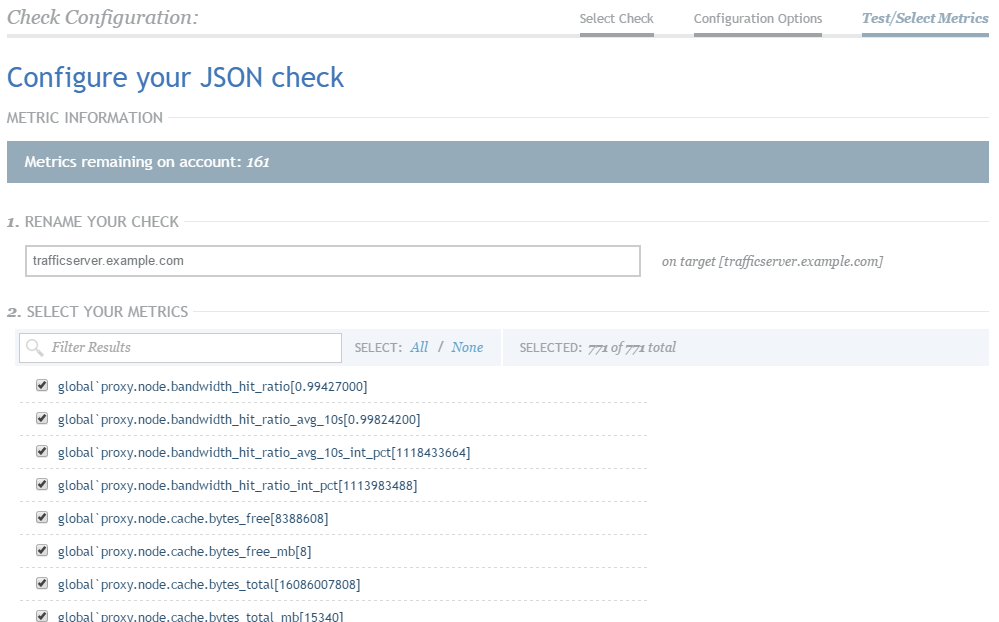Viewport: 999px width, 622px height.
Task: Select All metrics link
Action: click(419, 347)
